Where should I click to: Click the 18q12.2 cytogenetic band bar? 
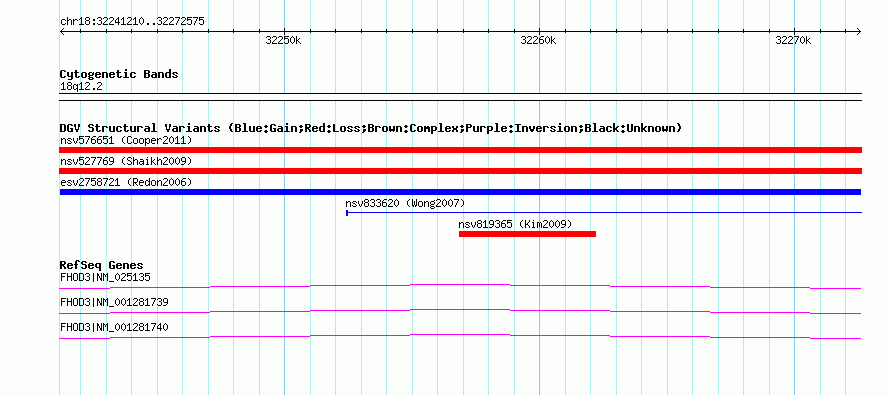460,97
